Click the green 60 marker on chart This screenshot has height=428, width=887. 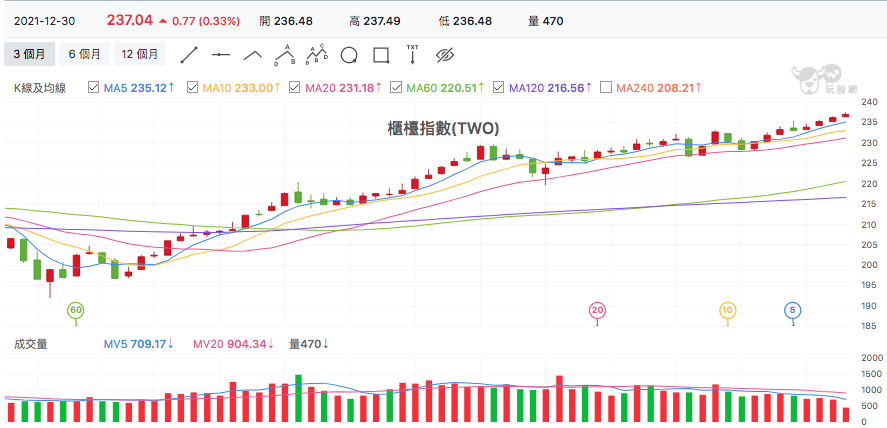pos(76,310)
